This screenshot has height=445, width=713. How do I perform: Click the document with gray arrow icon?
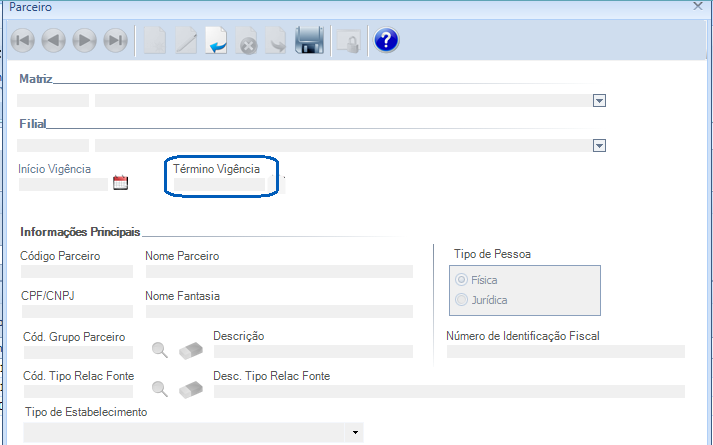coord(276,40)
